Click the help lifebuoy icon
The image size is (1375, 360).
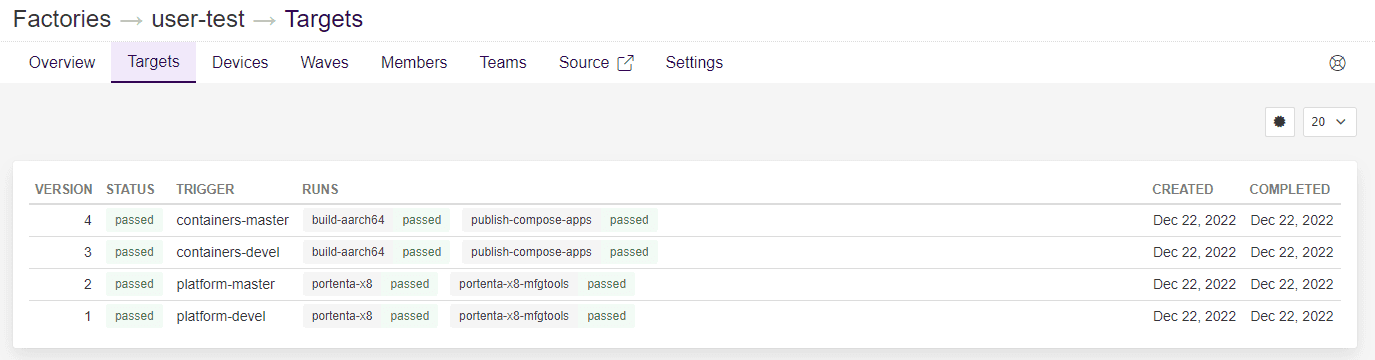coord(1337,63)
